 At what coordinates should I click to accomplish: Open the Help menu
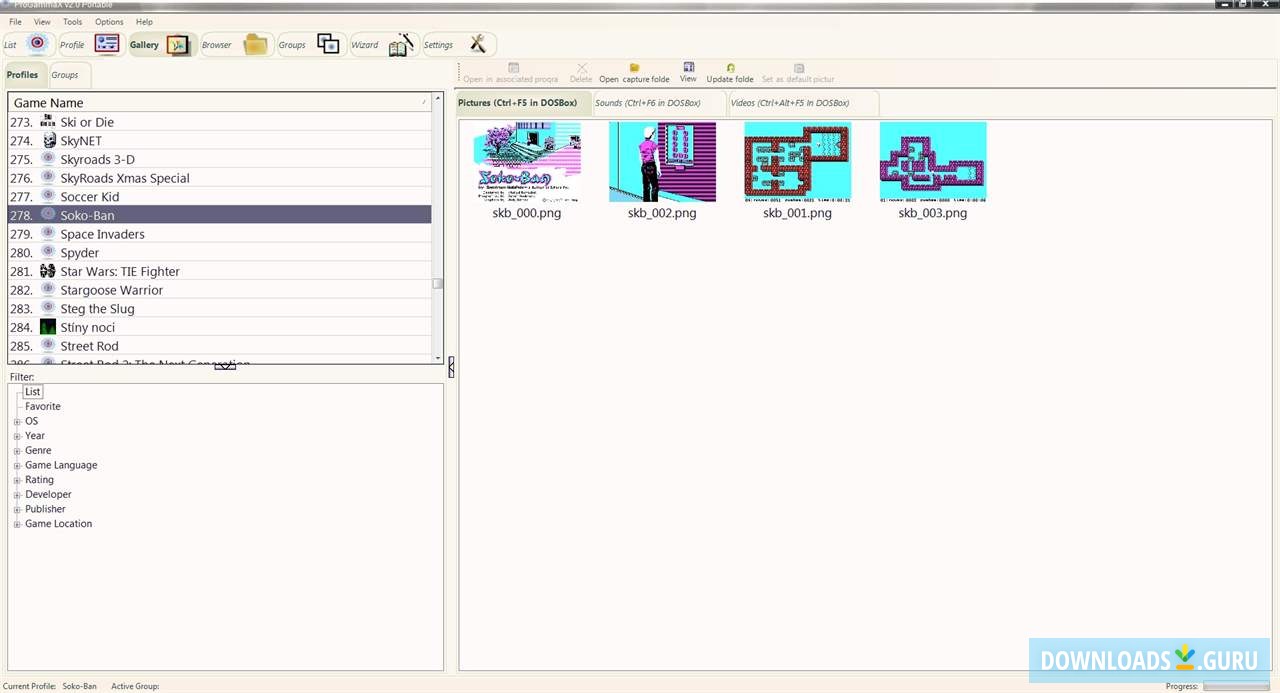coord(144,22)
